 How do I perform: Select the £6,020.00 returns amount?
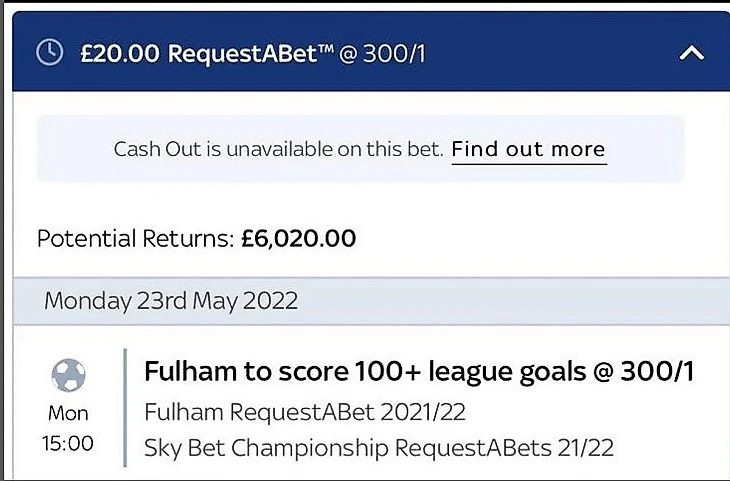[298, 239]
